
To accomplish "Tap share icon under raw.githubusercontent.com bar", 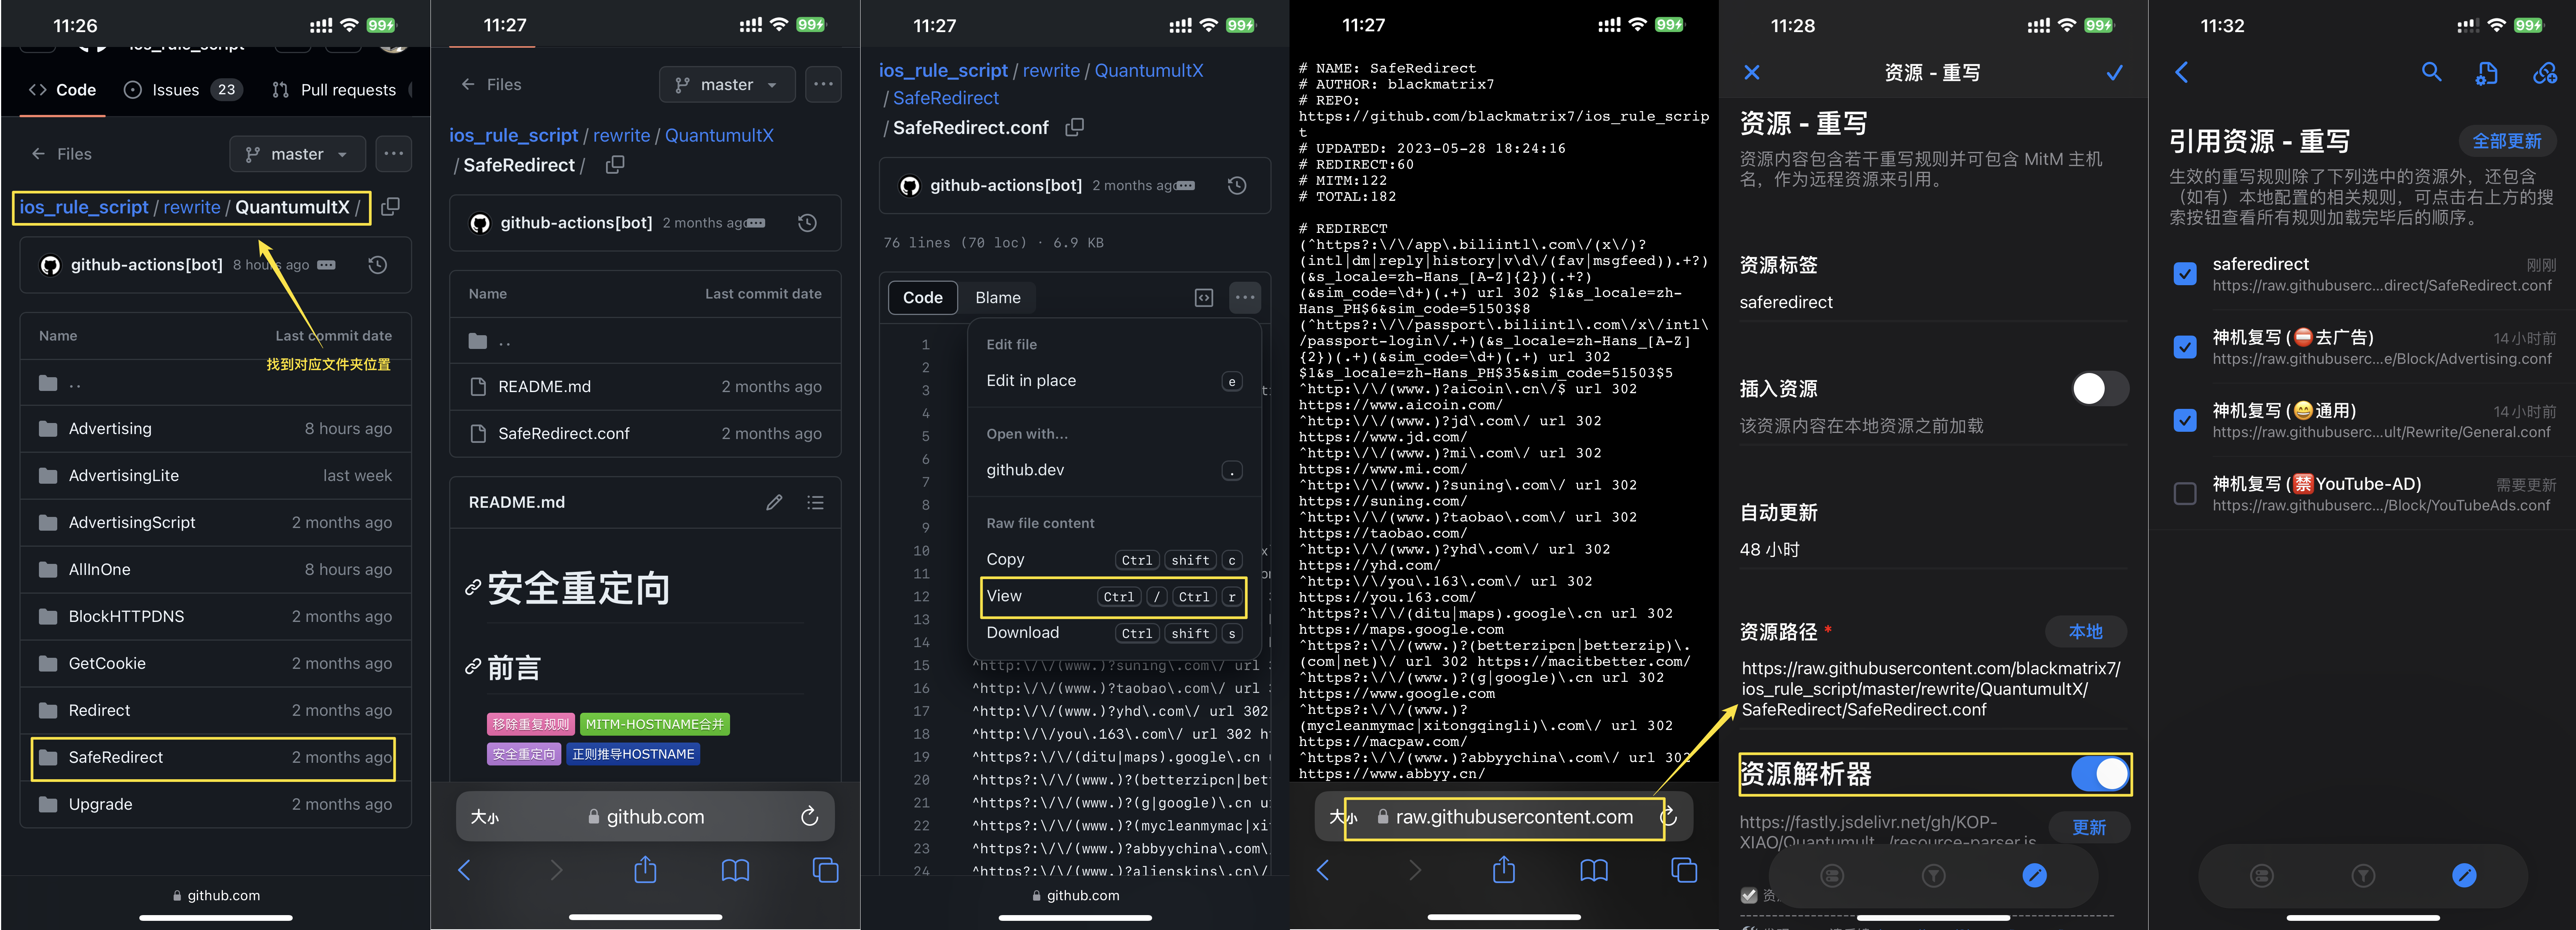I will [x=1504, y=870].
